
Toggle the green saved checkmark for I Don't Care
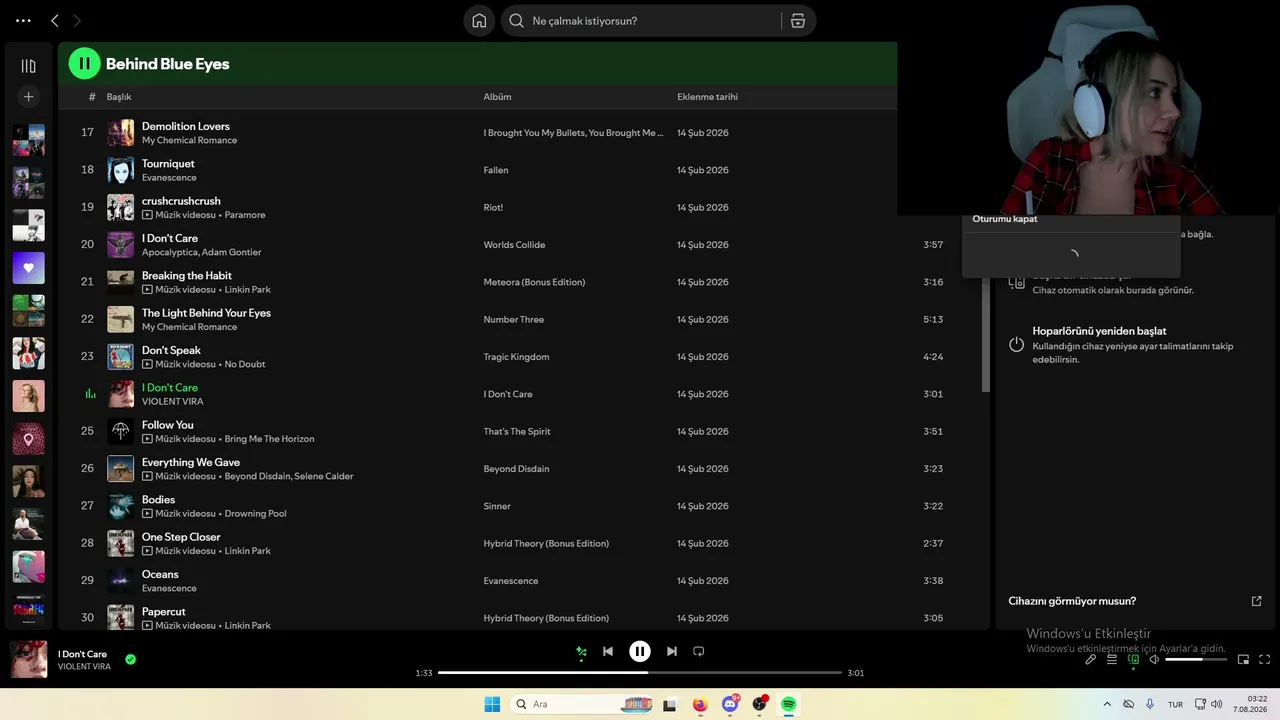tap(130, 659)
